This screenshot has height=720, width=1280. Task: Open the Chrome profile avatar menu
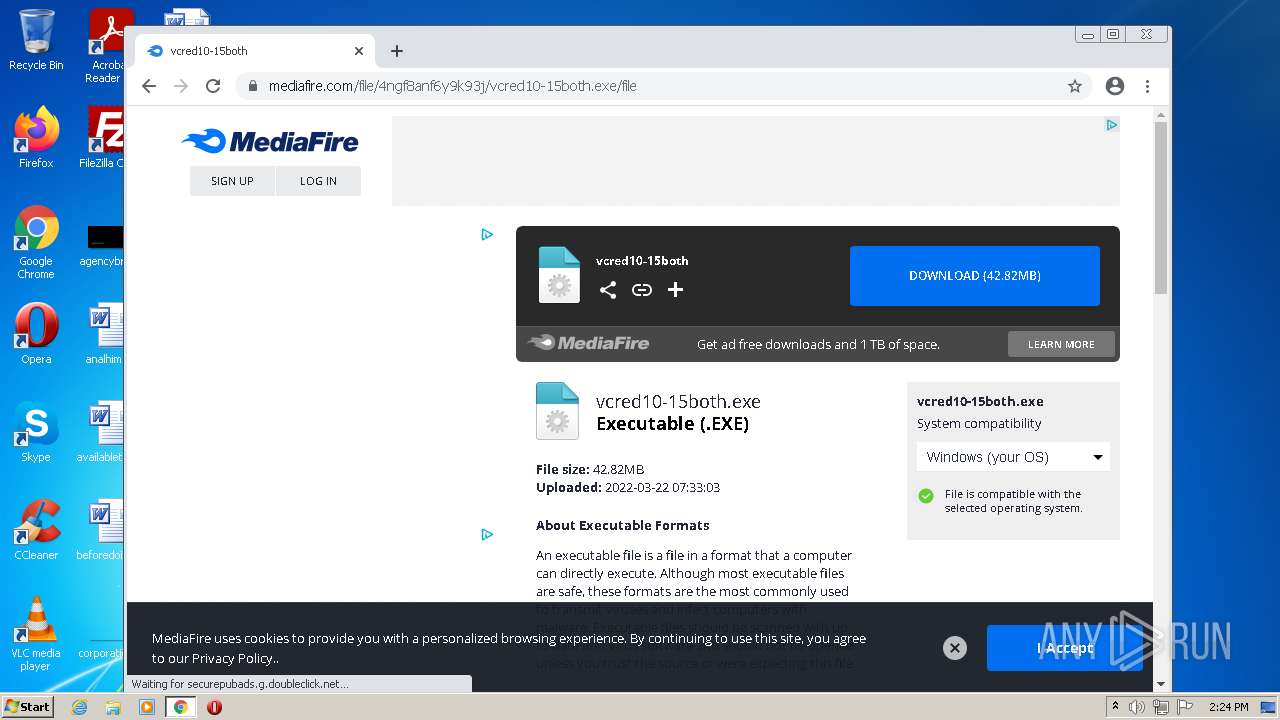pyautogui.click(x=1115, y=86)
